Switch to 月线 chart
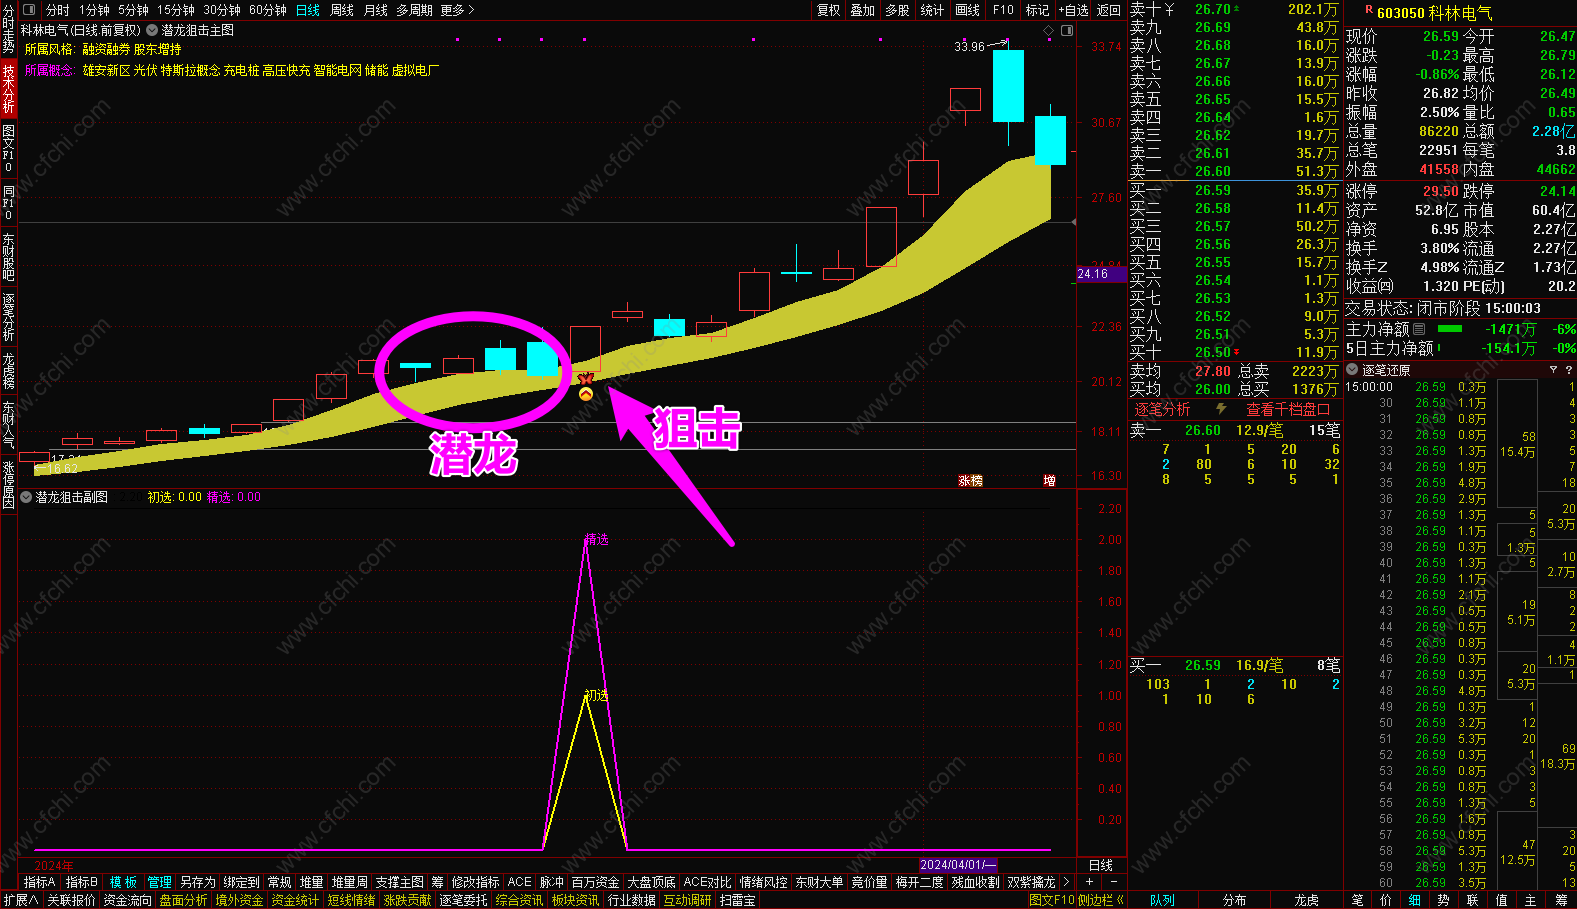The width and height of the screenshot is (1577, 909). [x=376, y=10]
